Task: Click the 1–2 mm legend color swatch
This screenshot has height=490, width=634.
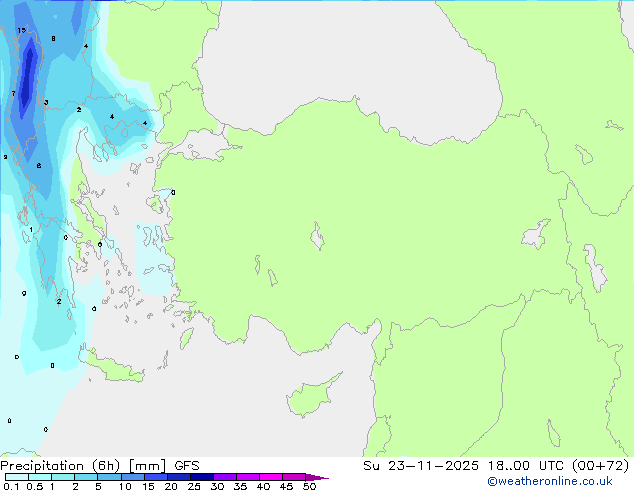Action: click(x=63, y=477)
